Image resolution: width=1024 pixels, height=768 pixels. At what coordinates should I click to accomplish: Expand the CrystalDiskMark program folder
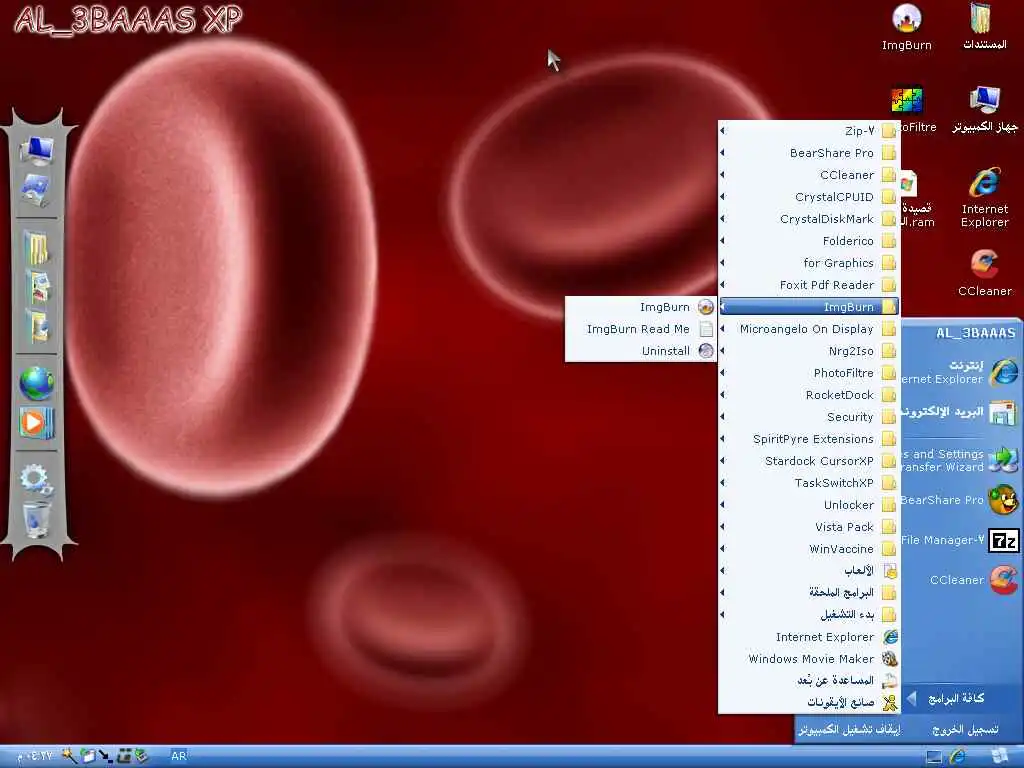point(809,219)
